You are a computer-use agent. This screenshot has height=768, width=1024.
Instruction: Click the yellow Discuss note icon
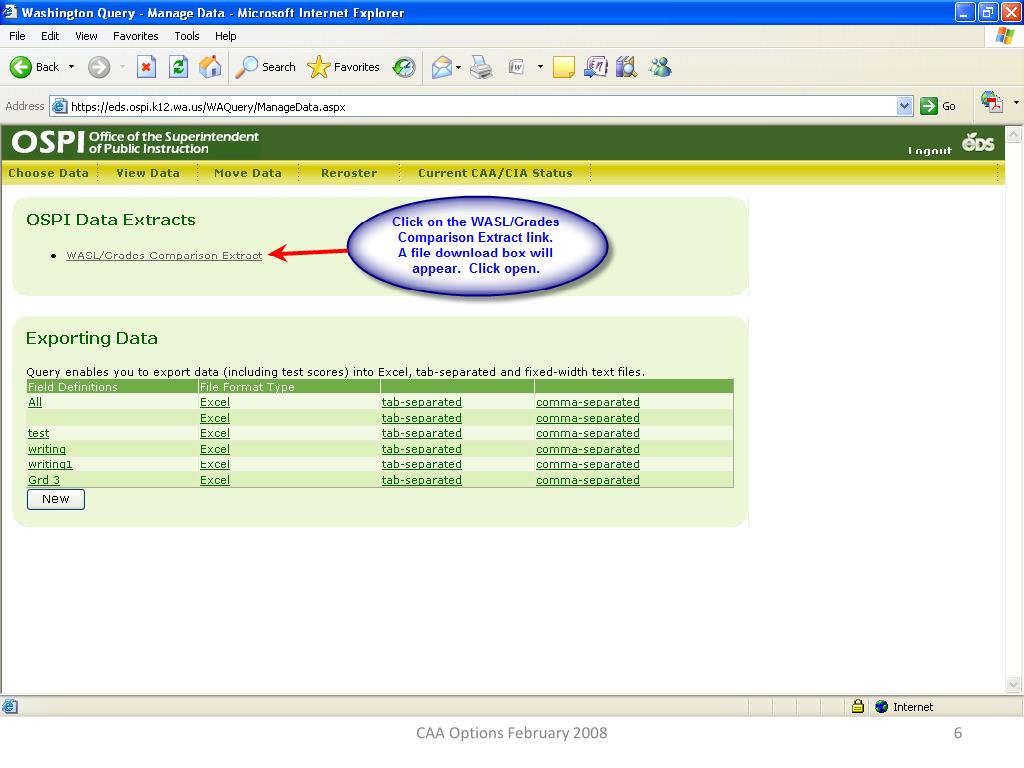[x=564, y=67]
